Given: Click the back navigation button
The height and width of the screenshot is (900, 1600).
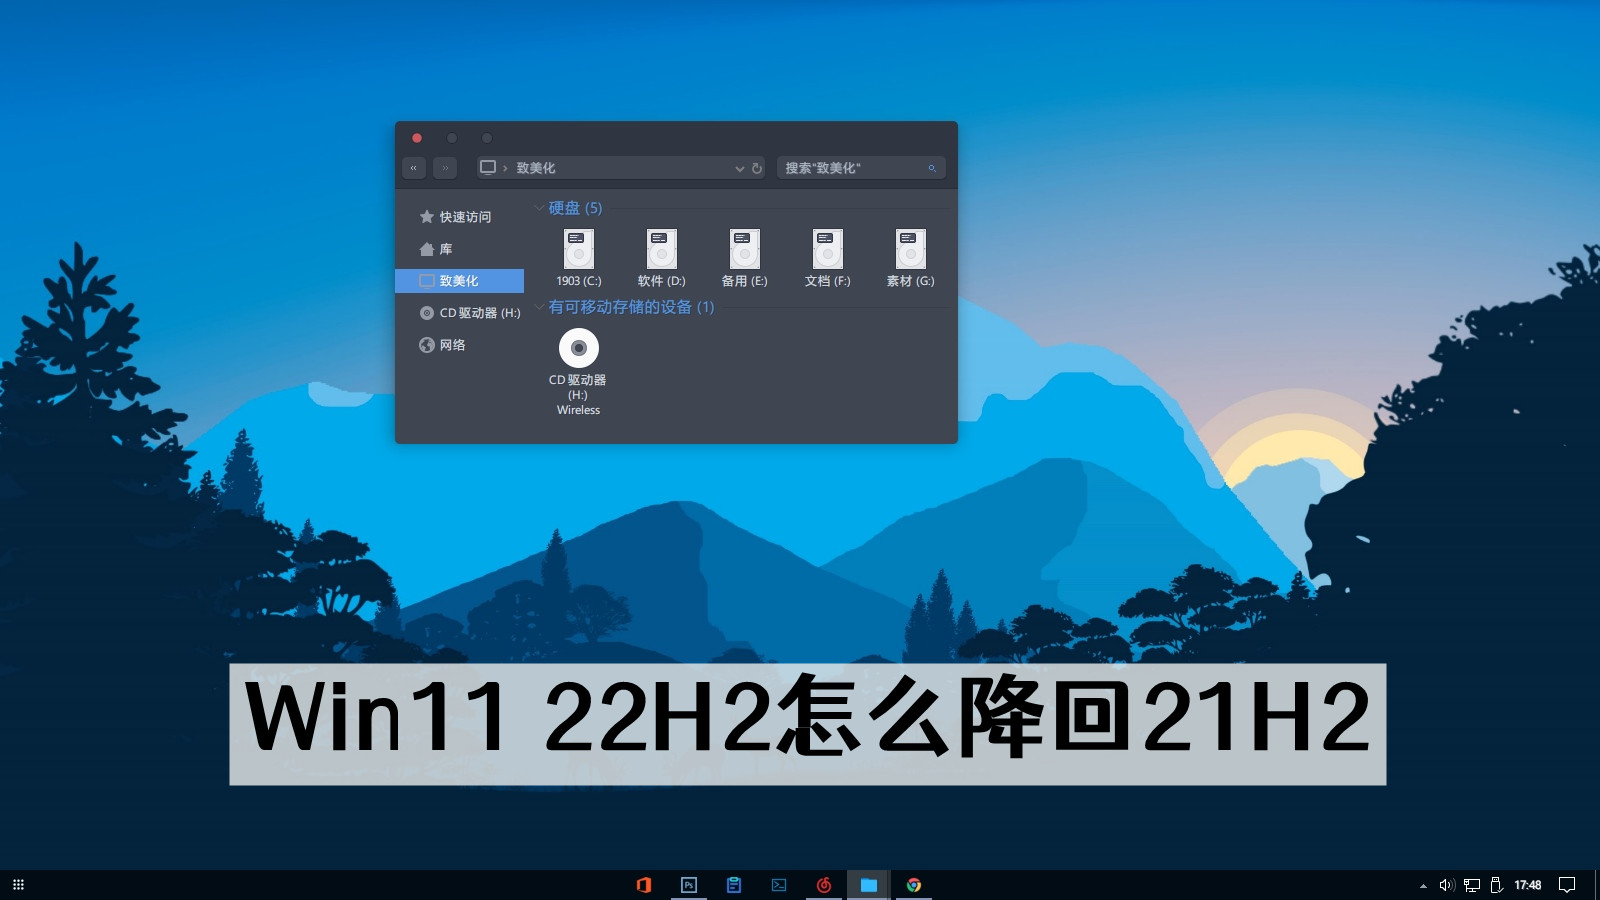Looking at the screenshot, I should [x=413, y=168].
